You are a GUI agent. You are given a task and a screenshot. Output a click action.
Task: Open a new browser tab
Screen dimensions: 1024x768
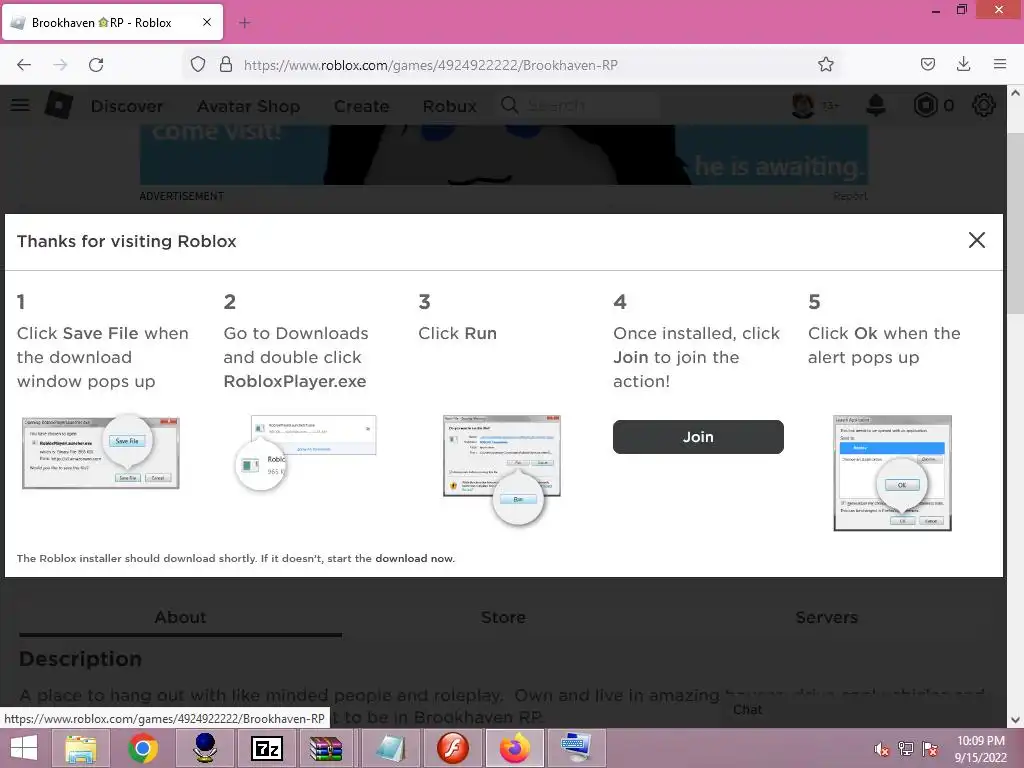pos(244,23)
